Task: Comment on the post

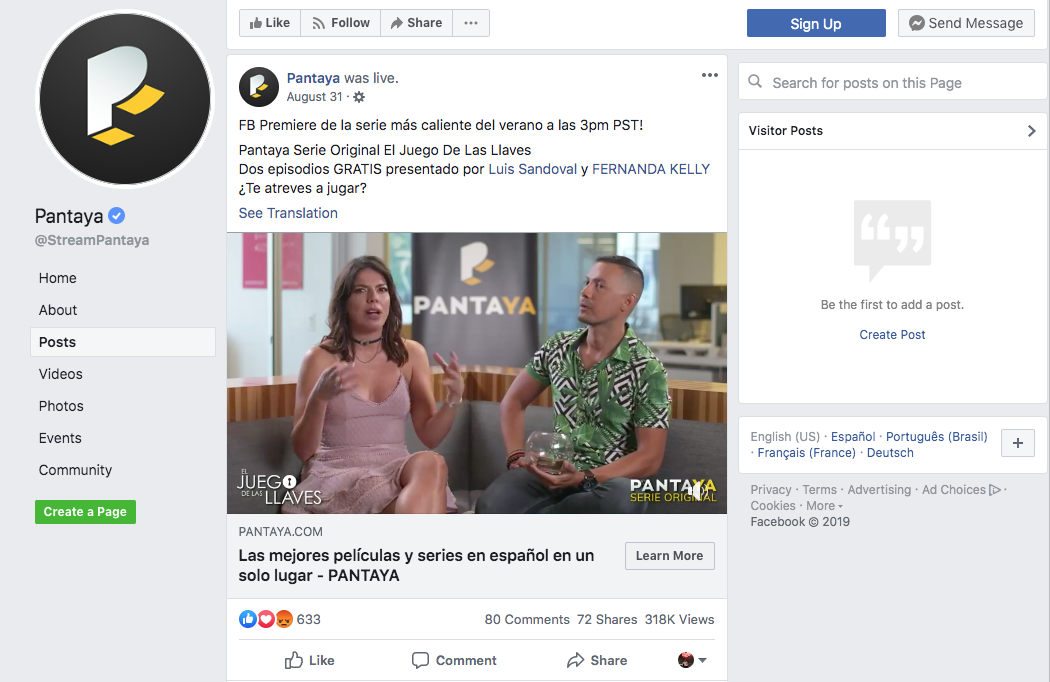Action: click(x=454, y=661)
